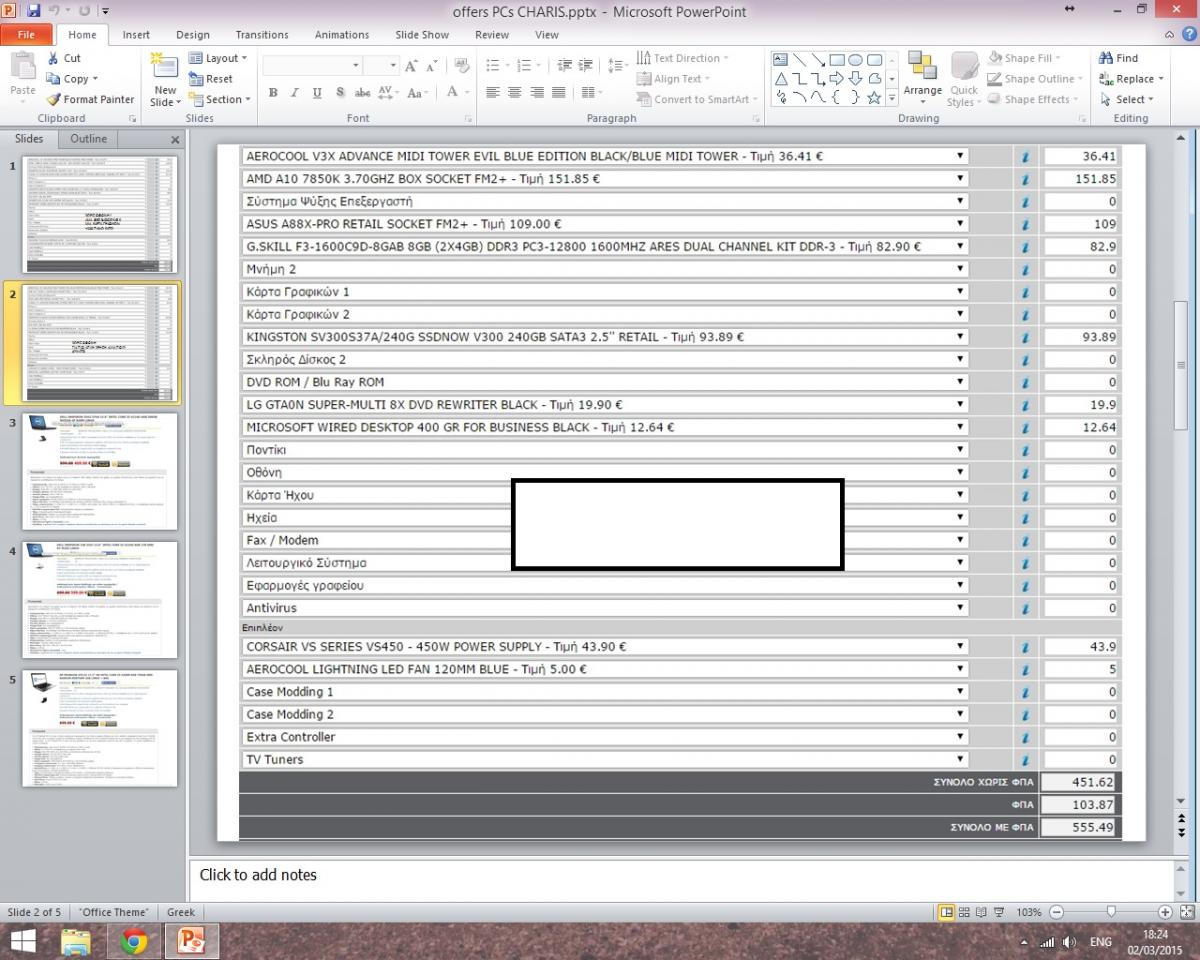Select the Text Box shape in gallery
The width and height of the screenshot is (1200, 960).
780,59
